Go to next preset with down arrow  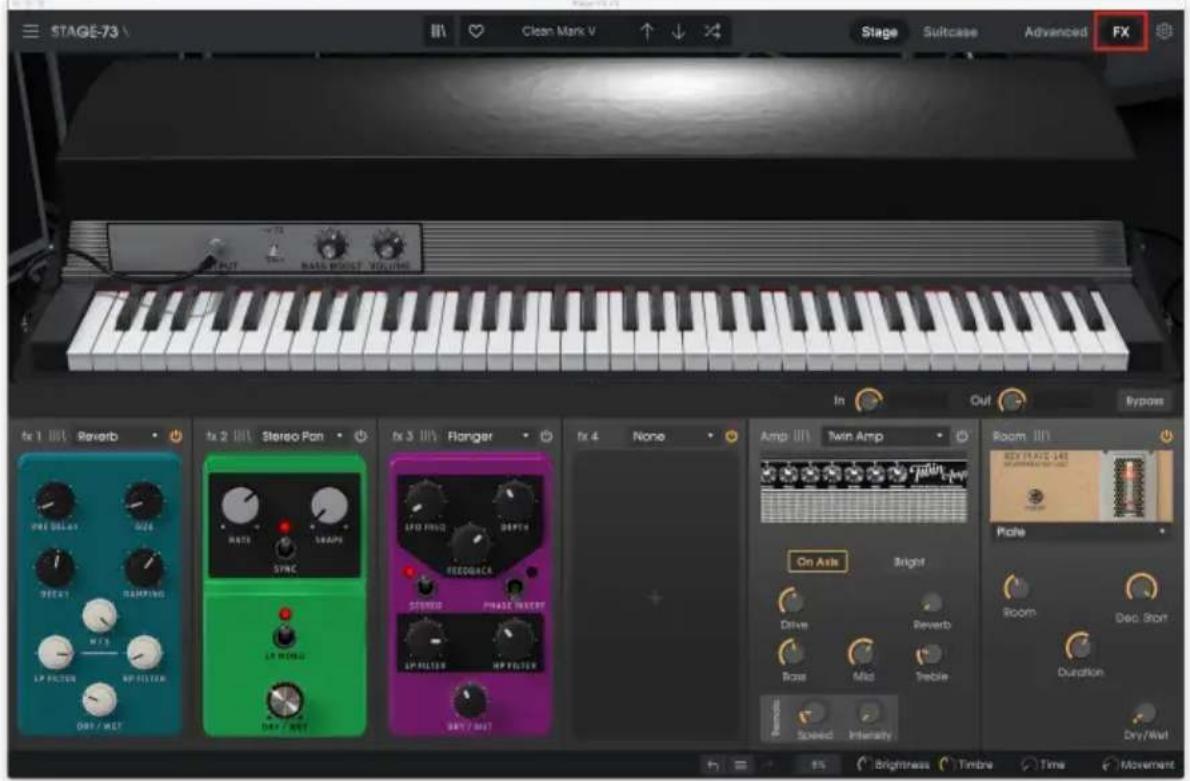[678, 31]
